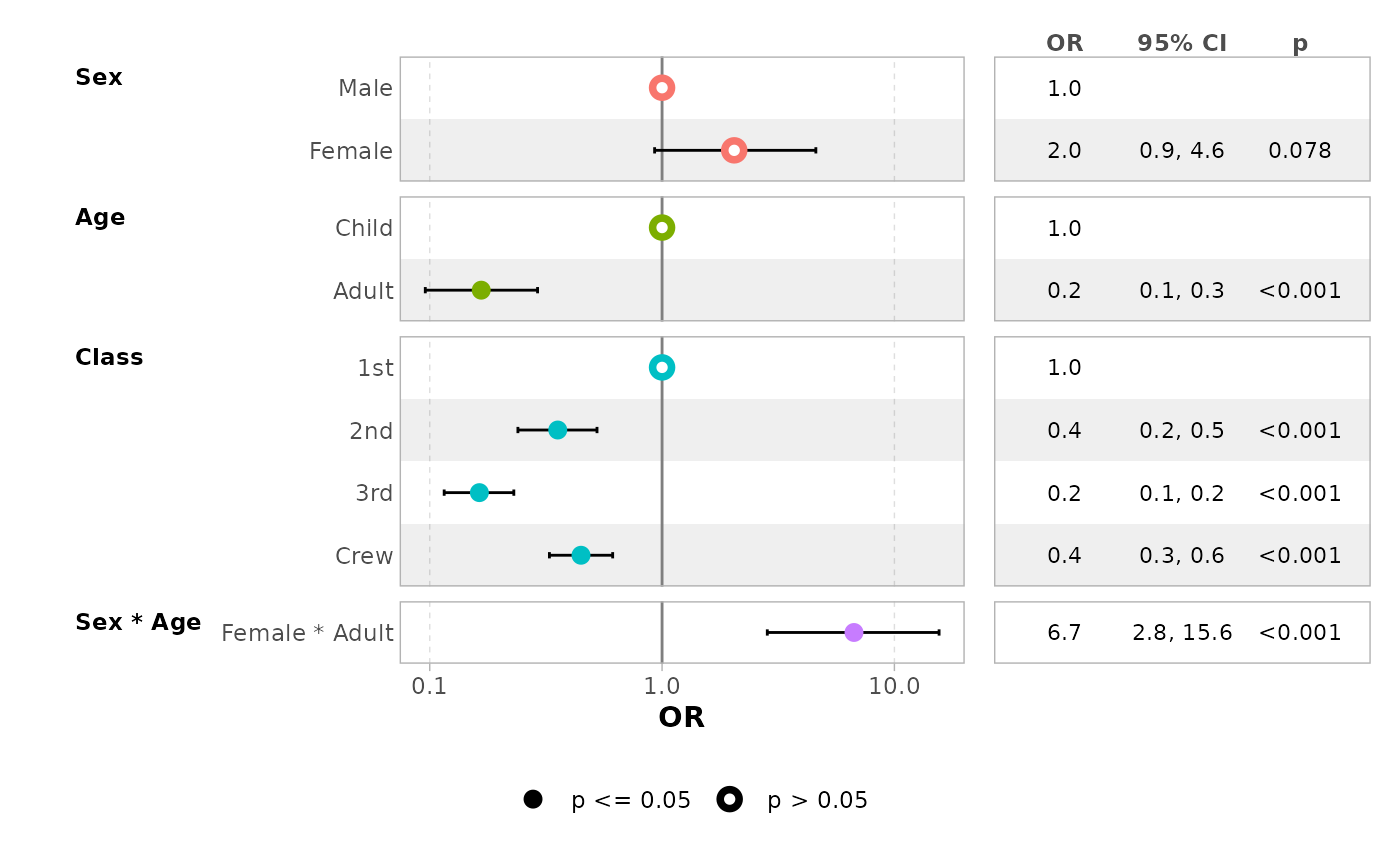The width and height of the screenshot is (1400, 866).
Task: Click the OR axis title below plot
Action: pos(682,718)
